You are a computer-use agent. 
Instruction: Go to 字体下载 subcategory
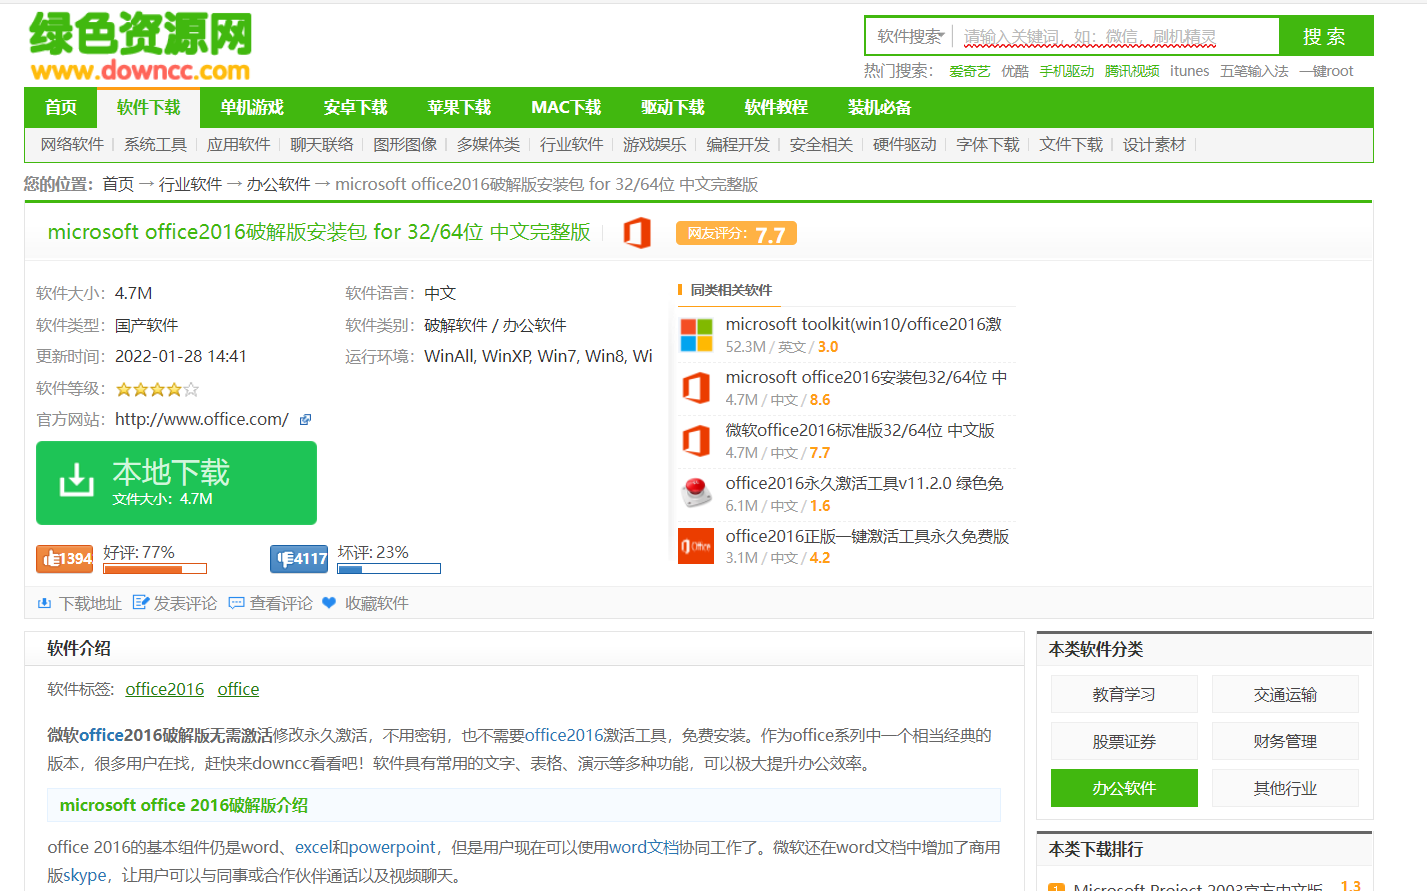(x=988, y=145)
